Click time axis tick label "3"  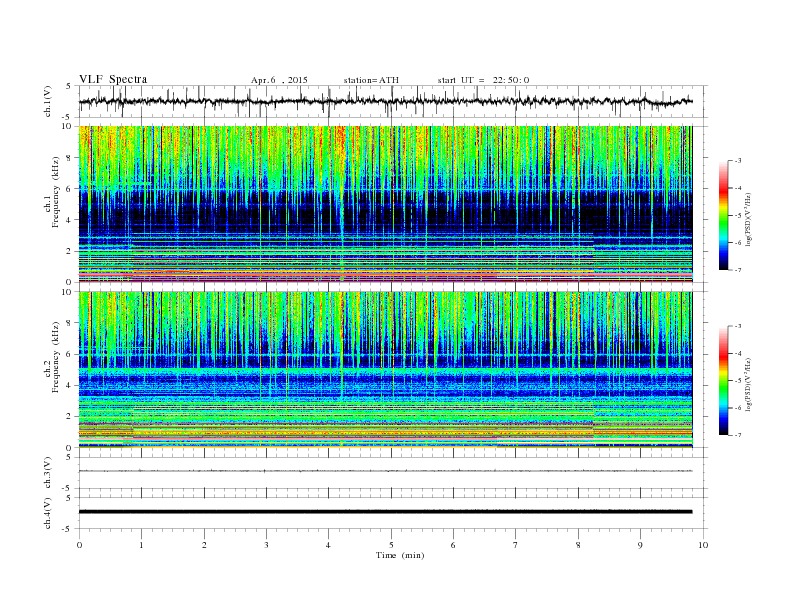coord(266,545)
